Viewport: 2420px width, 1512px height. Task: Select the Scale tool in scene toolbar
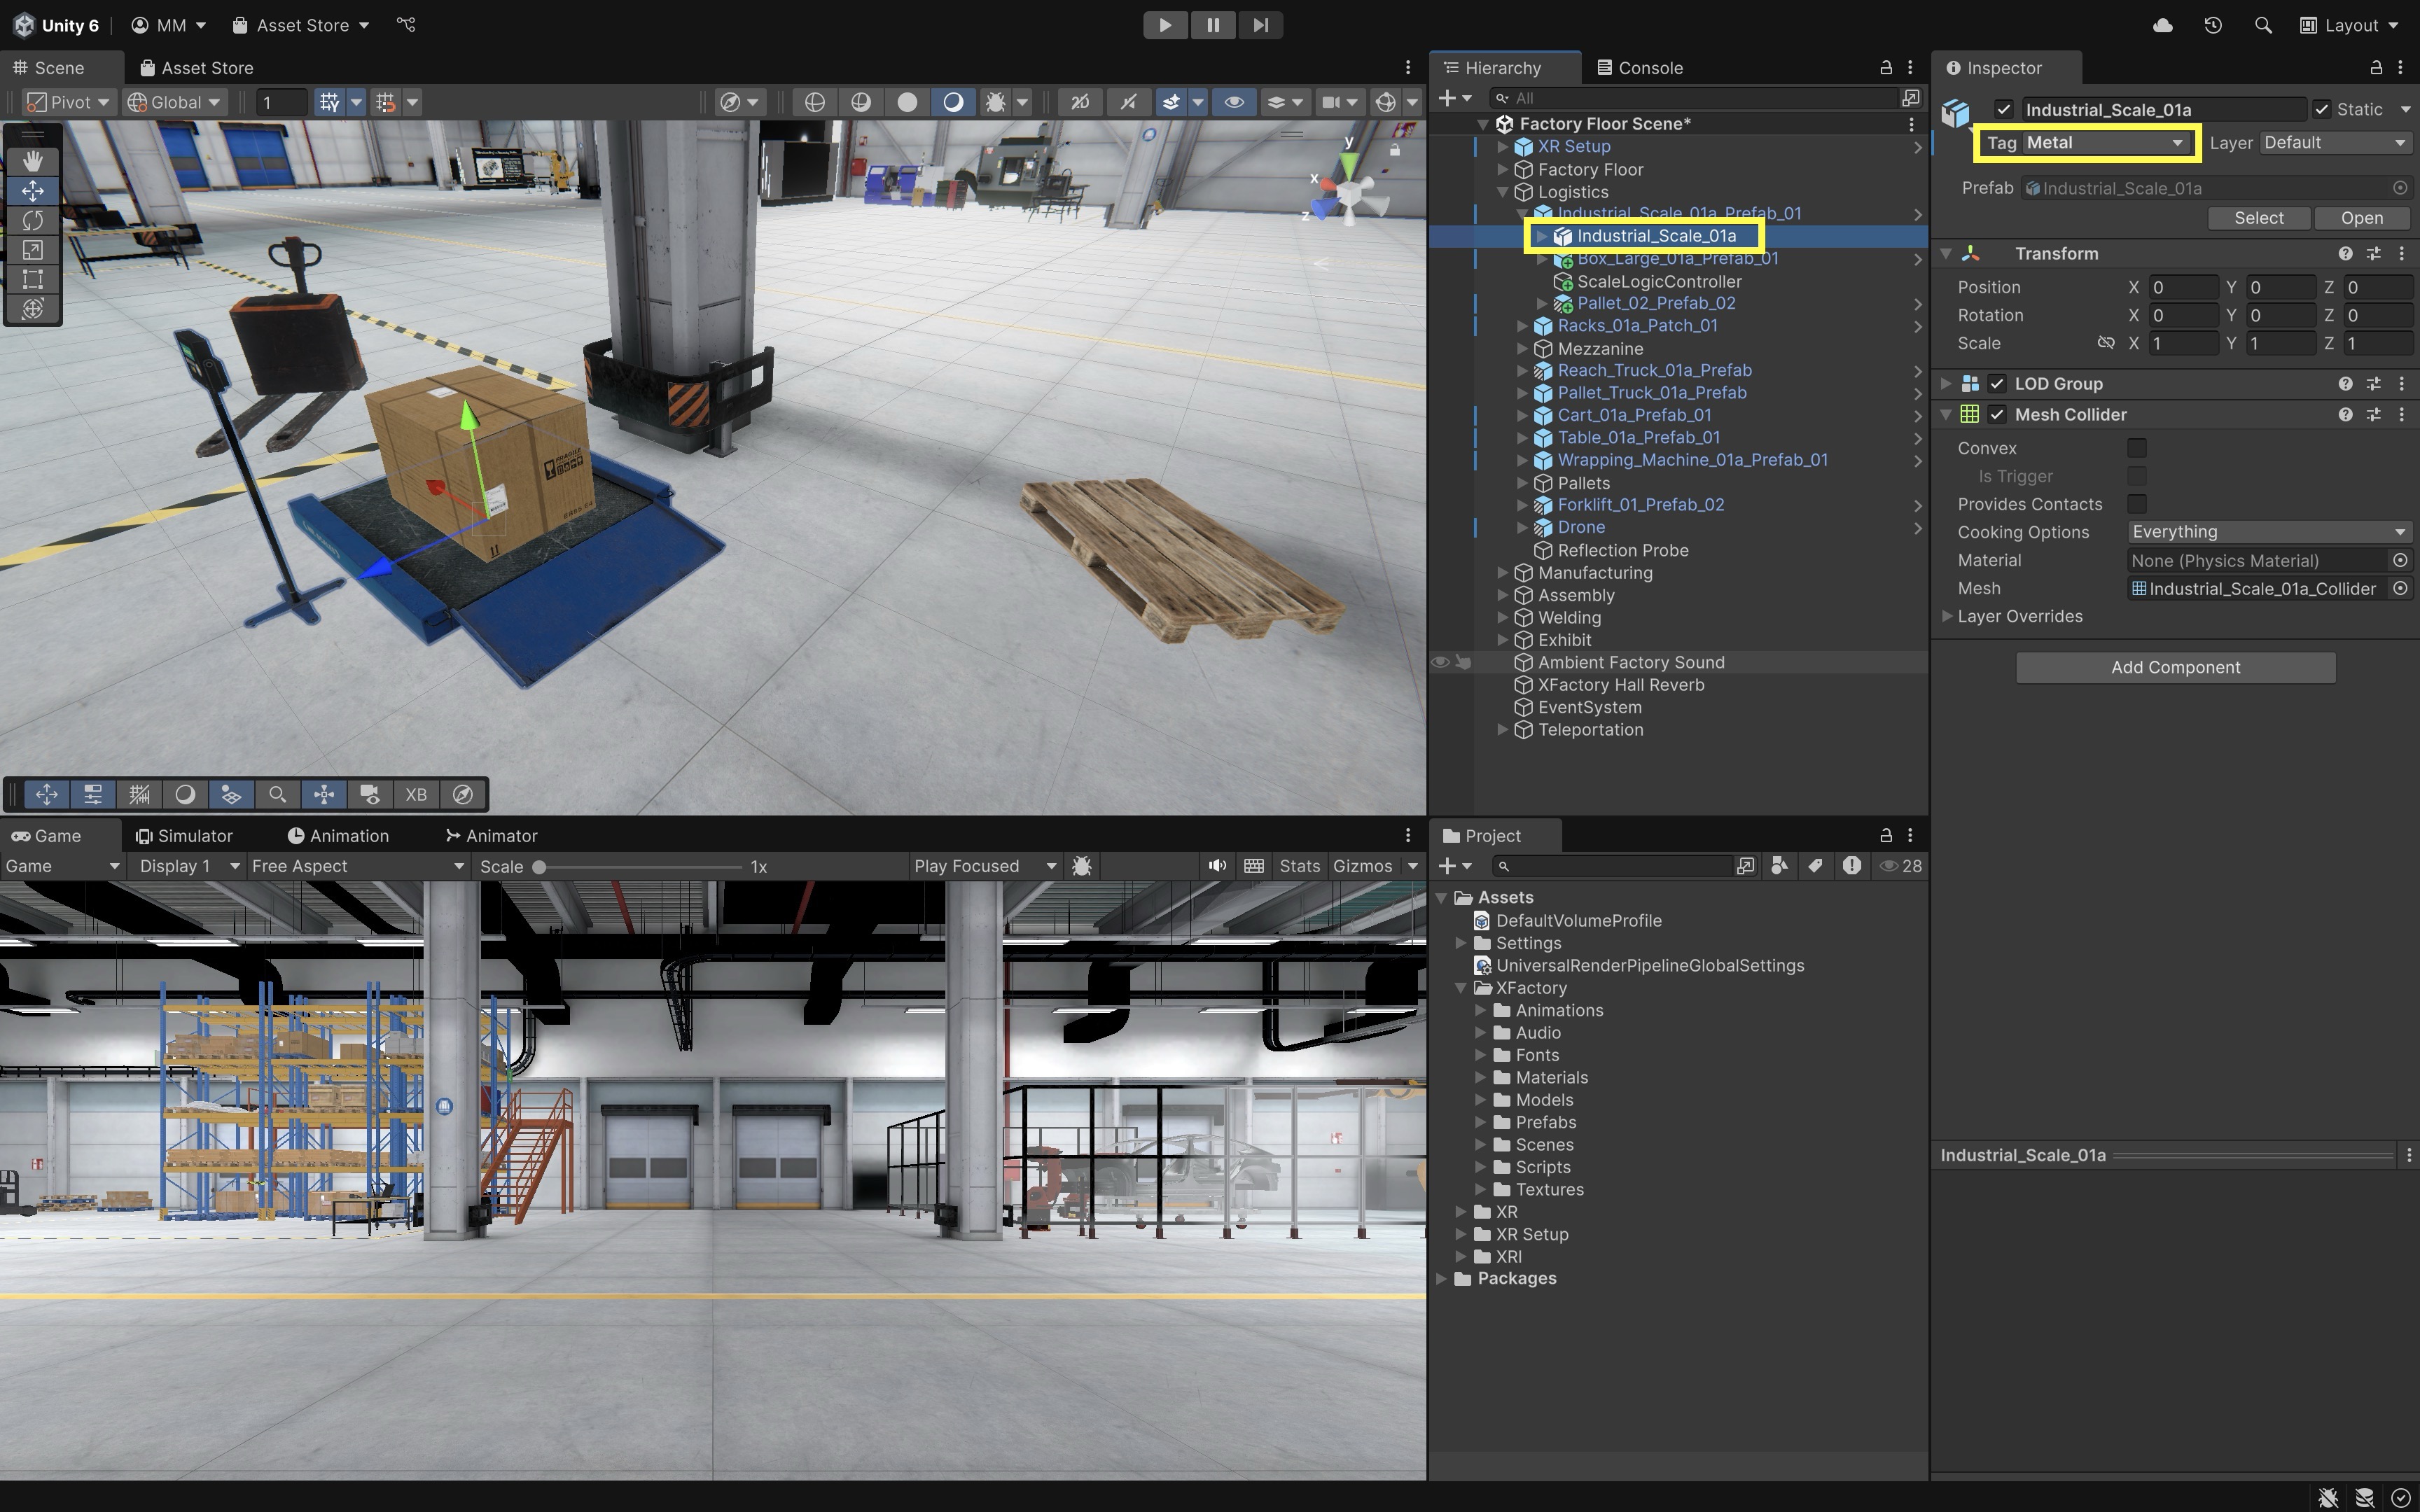(x=32, y=250)
